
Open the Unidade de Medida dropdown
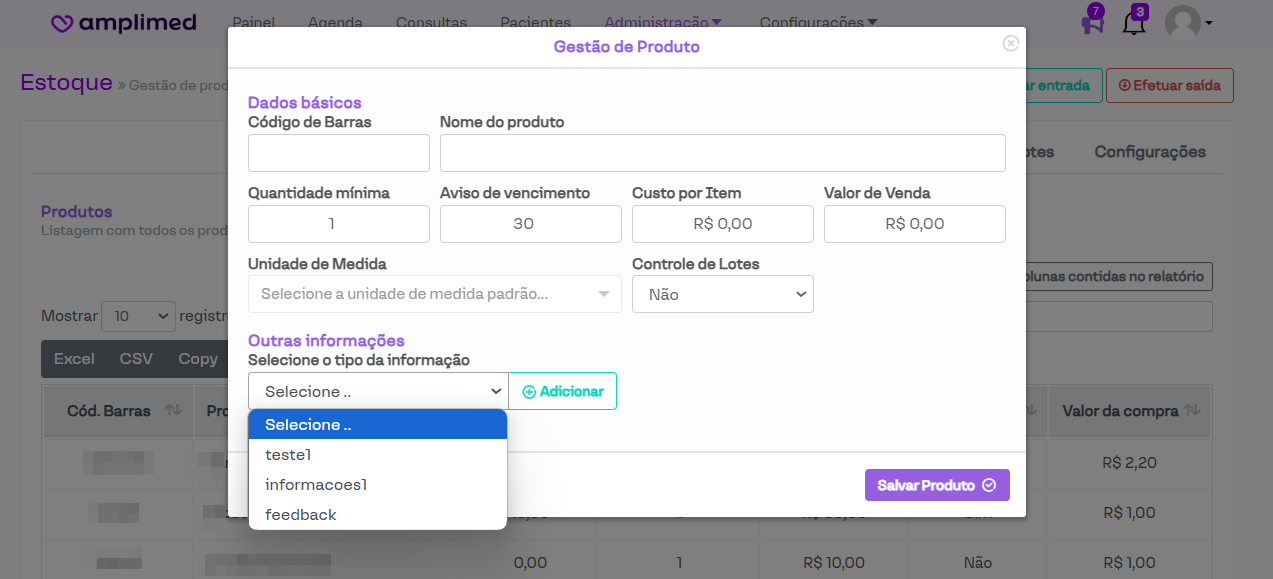434,294
